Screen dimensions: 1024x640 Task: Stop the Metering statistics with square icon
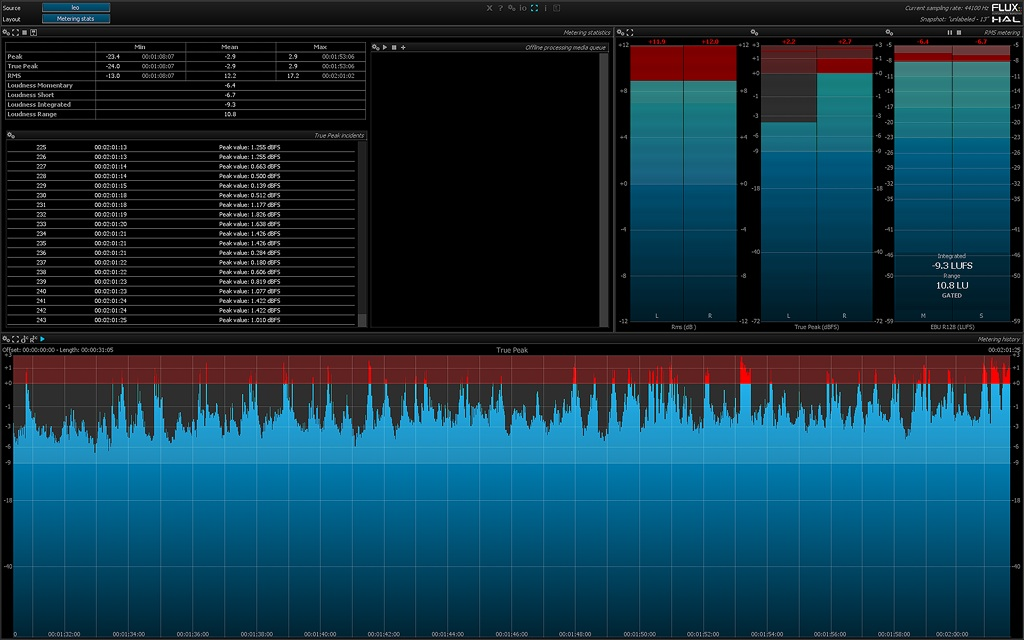pyautogui.click(x=25, y=32)
